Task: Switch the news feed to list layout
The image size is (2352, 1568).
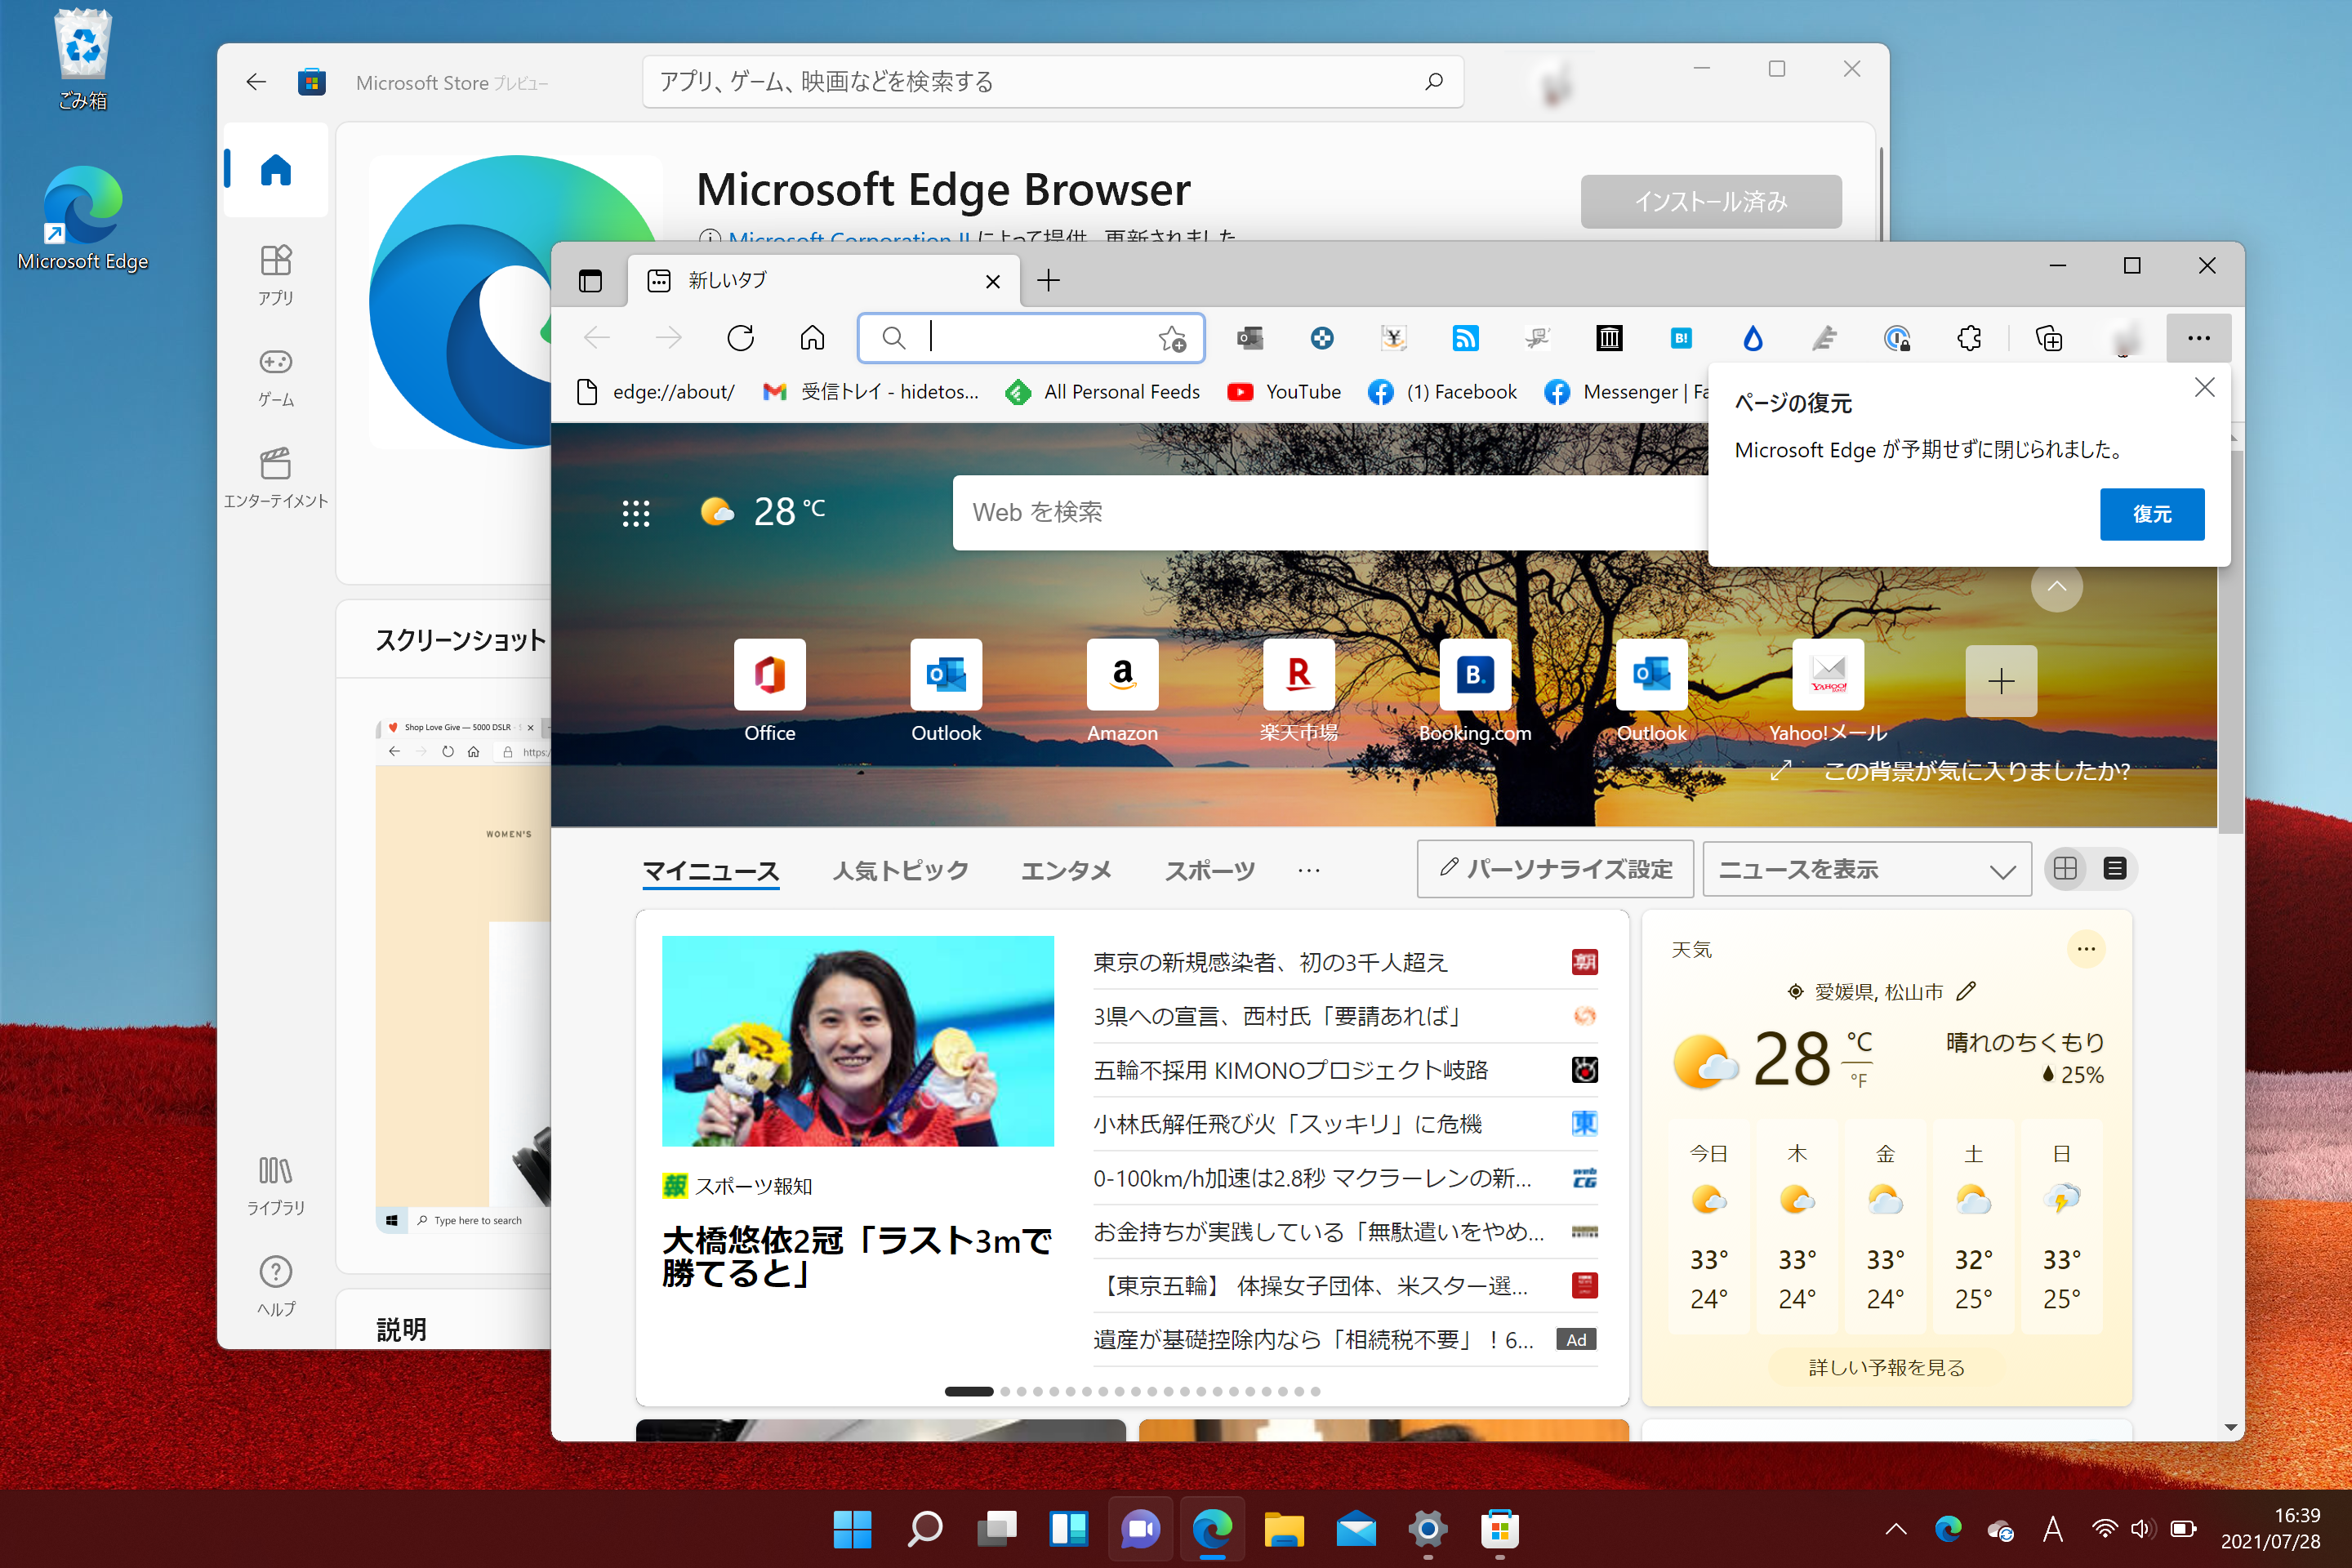Action: coord(2114,869)
